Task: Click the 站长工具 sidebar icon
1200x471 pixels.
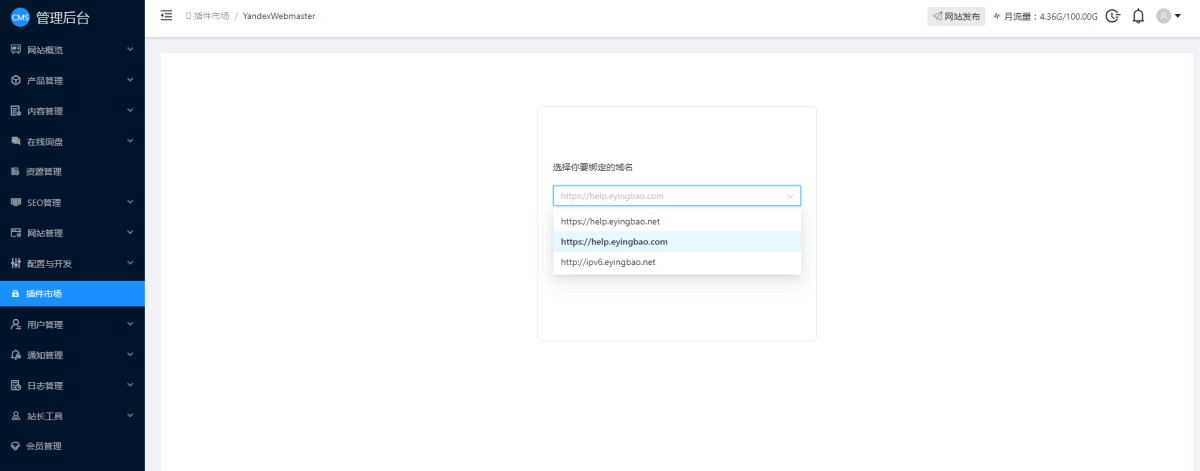Action: click(x=15, y=416)
